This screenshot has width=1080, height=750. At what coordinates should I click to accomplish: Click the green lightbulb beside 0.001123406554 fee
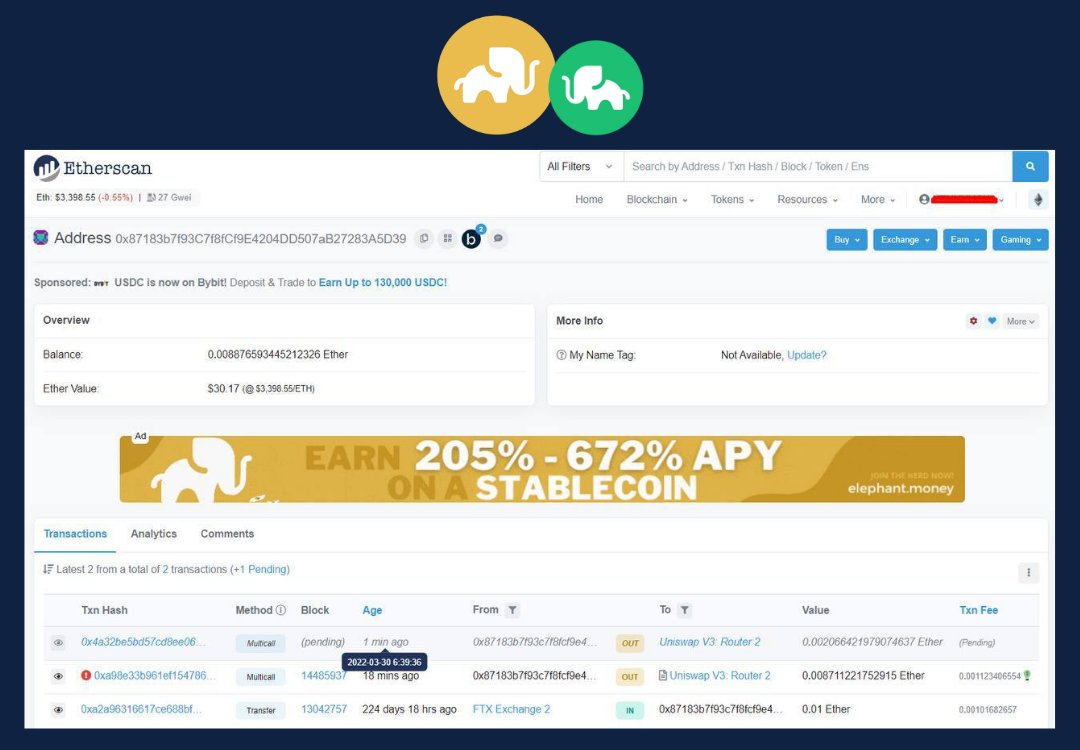(x=1028, y=676)
